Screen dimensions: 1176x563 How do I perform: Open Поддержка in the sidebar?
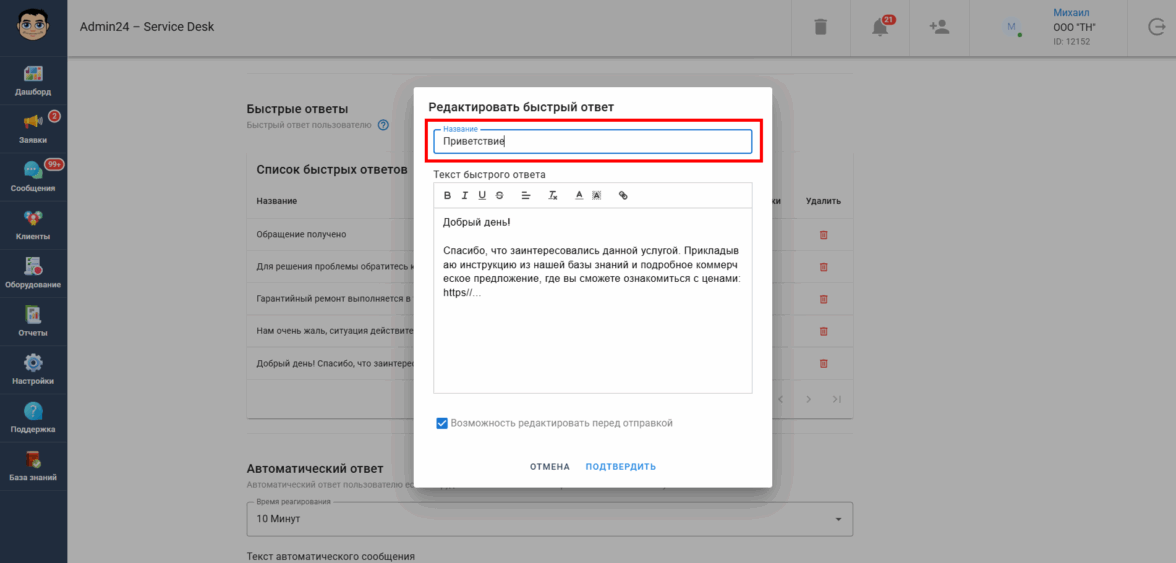pos(33,418)
